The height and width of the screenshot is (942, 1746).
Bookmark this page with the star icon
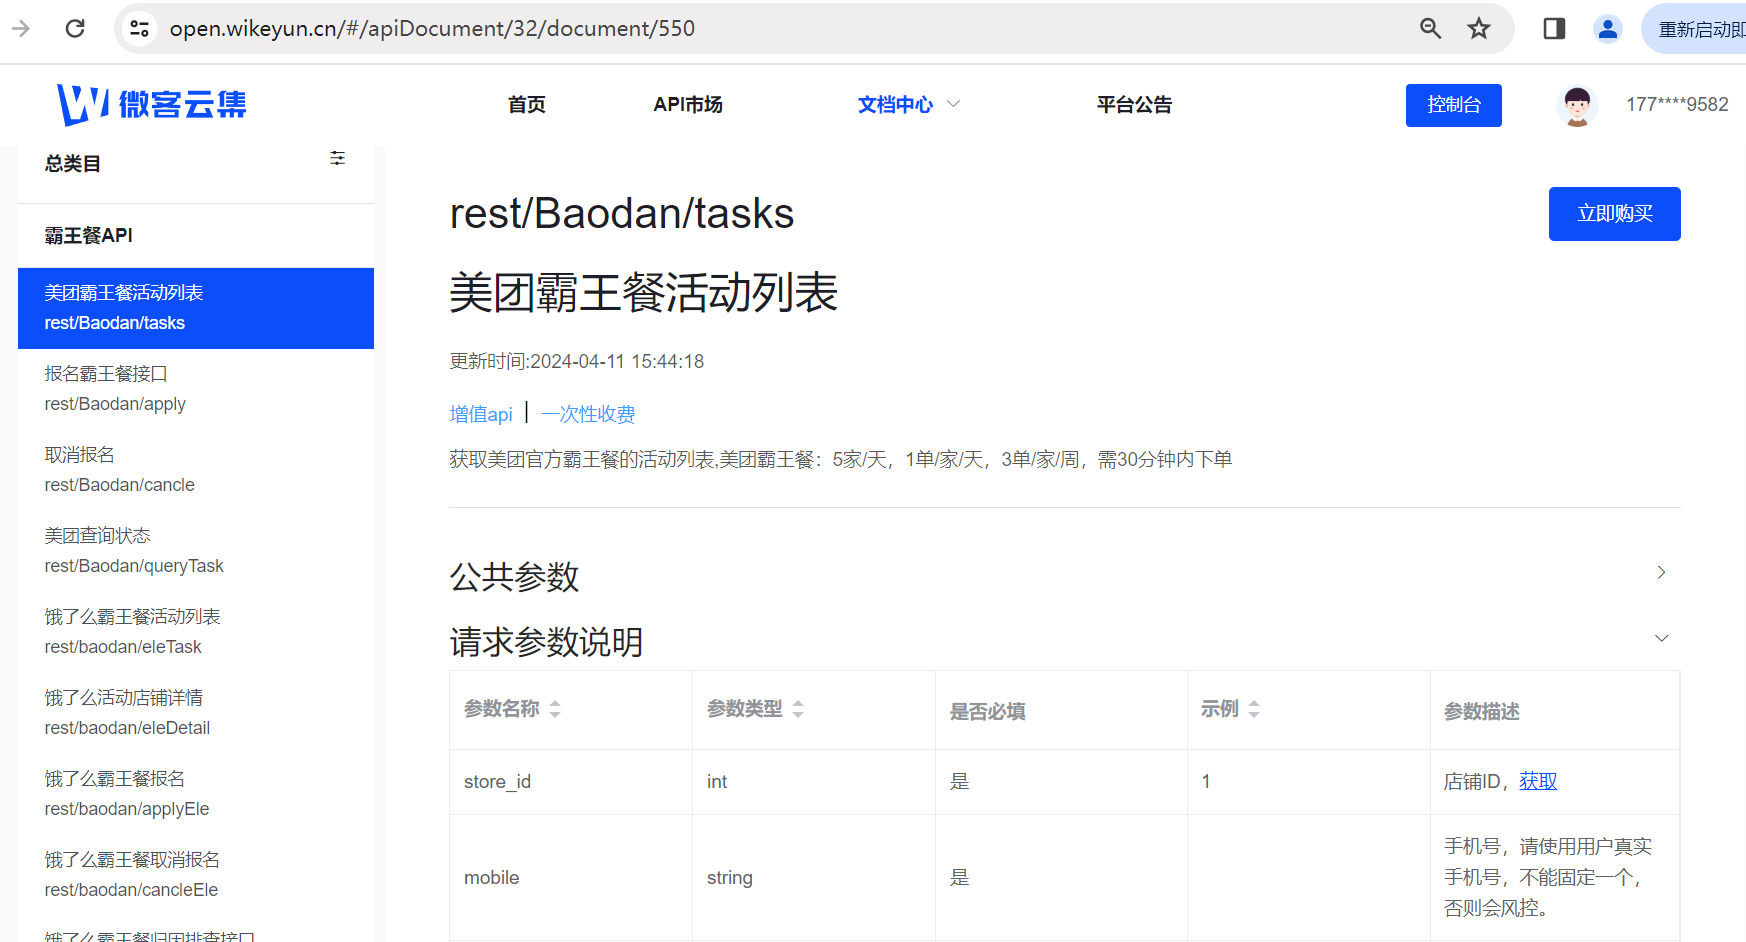click(1479, 28)
